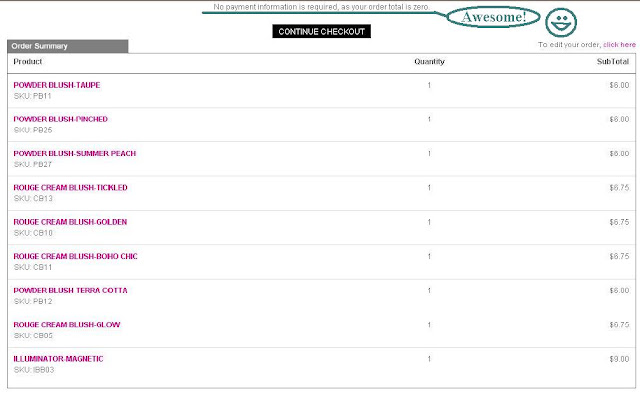Viewport: 640px width, 396px height.
Task: Select the SKU: CB11 text
Action: [33, 267]
